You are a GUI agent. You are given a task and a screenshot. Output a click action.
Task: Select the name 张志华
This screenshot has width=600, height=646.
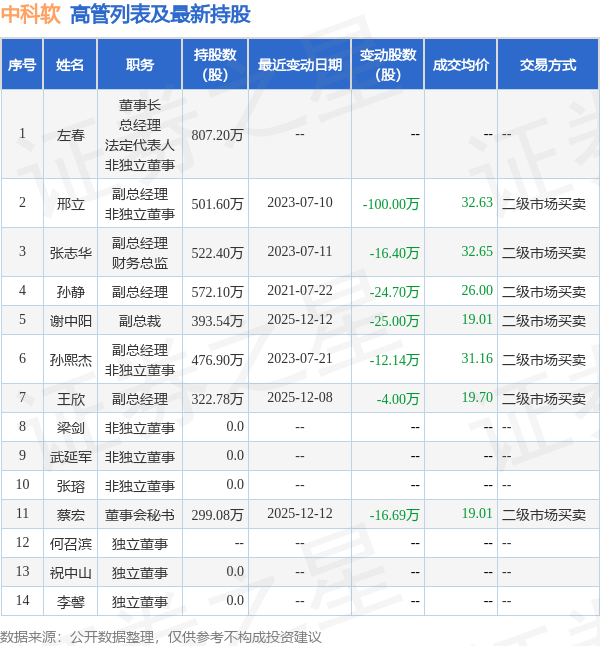70,253
